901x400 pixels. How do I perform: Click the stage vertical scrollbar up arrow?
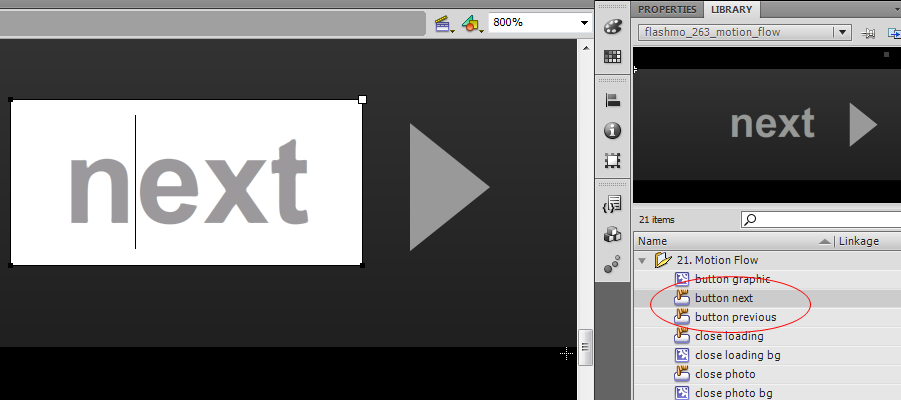(x=586, y=48)
